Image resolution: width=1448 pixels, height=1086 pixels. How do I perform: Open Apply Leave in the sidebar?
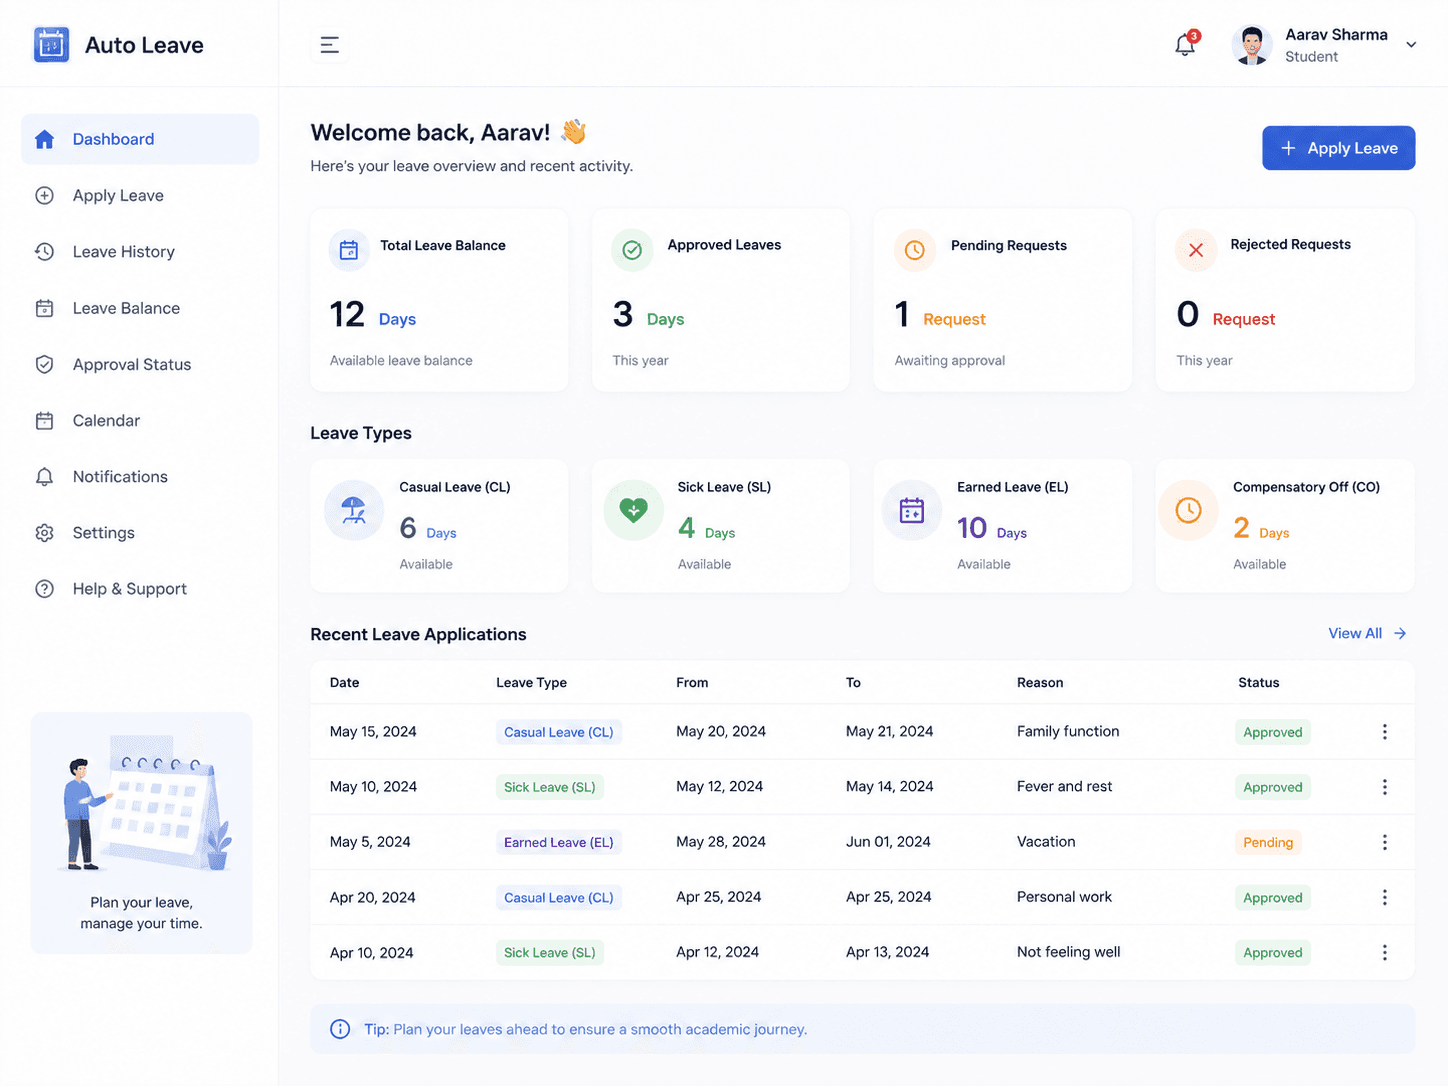[140, 196]
